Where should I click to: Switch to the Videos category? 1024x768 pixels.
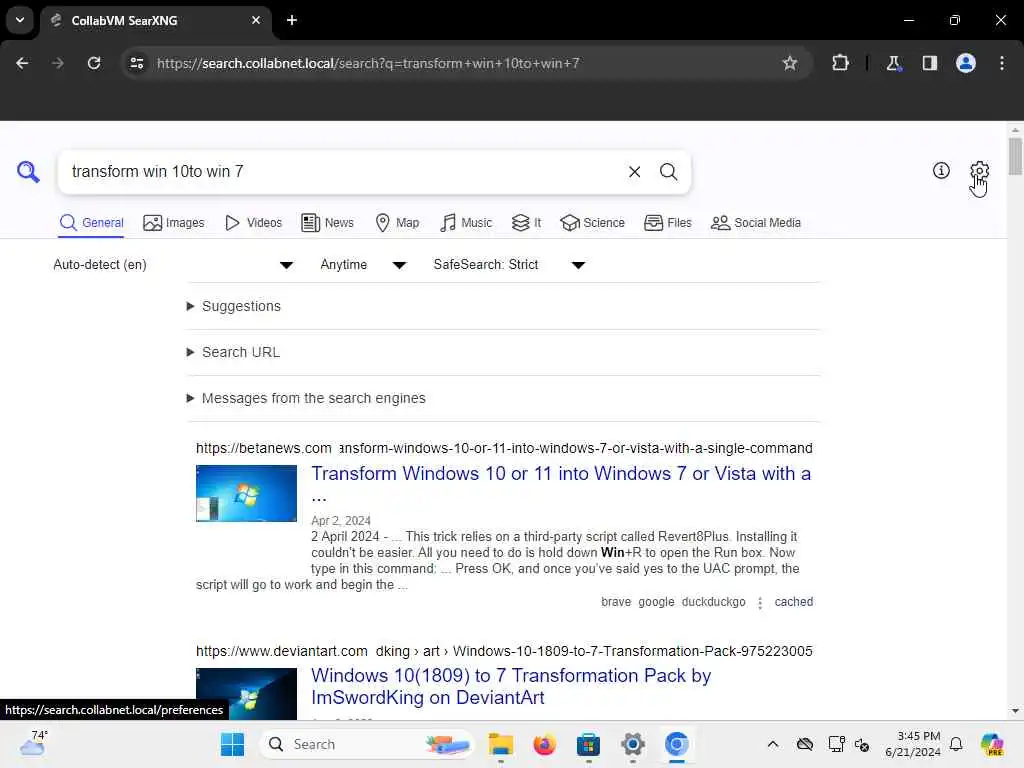pyautogui.click(x=253, y=223)
